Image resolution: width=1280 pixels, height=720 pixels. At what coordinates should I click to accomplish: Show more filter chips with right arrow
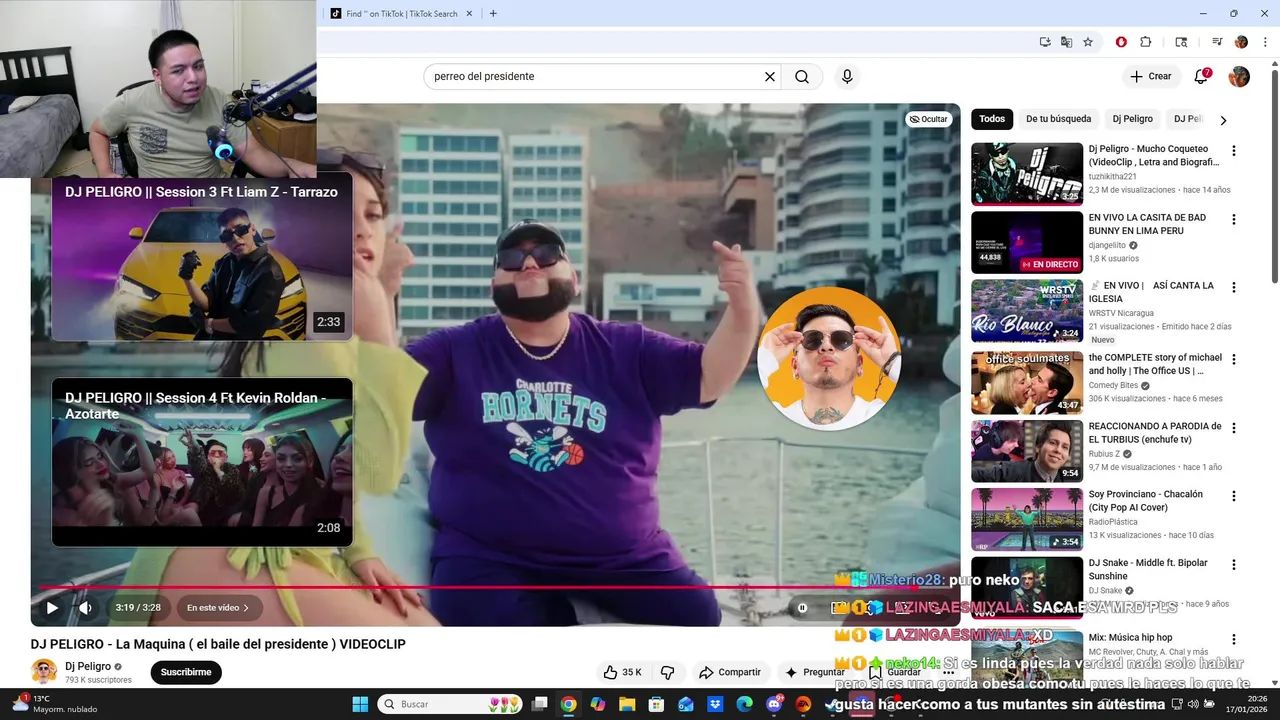click(x=1222, y=120)
